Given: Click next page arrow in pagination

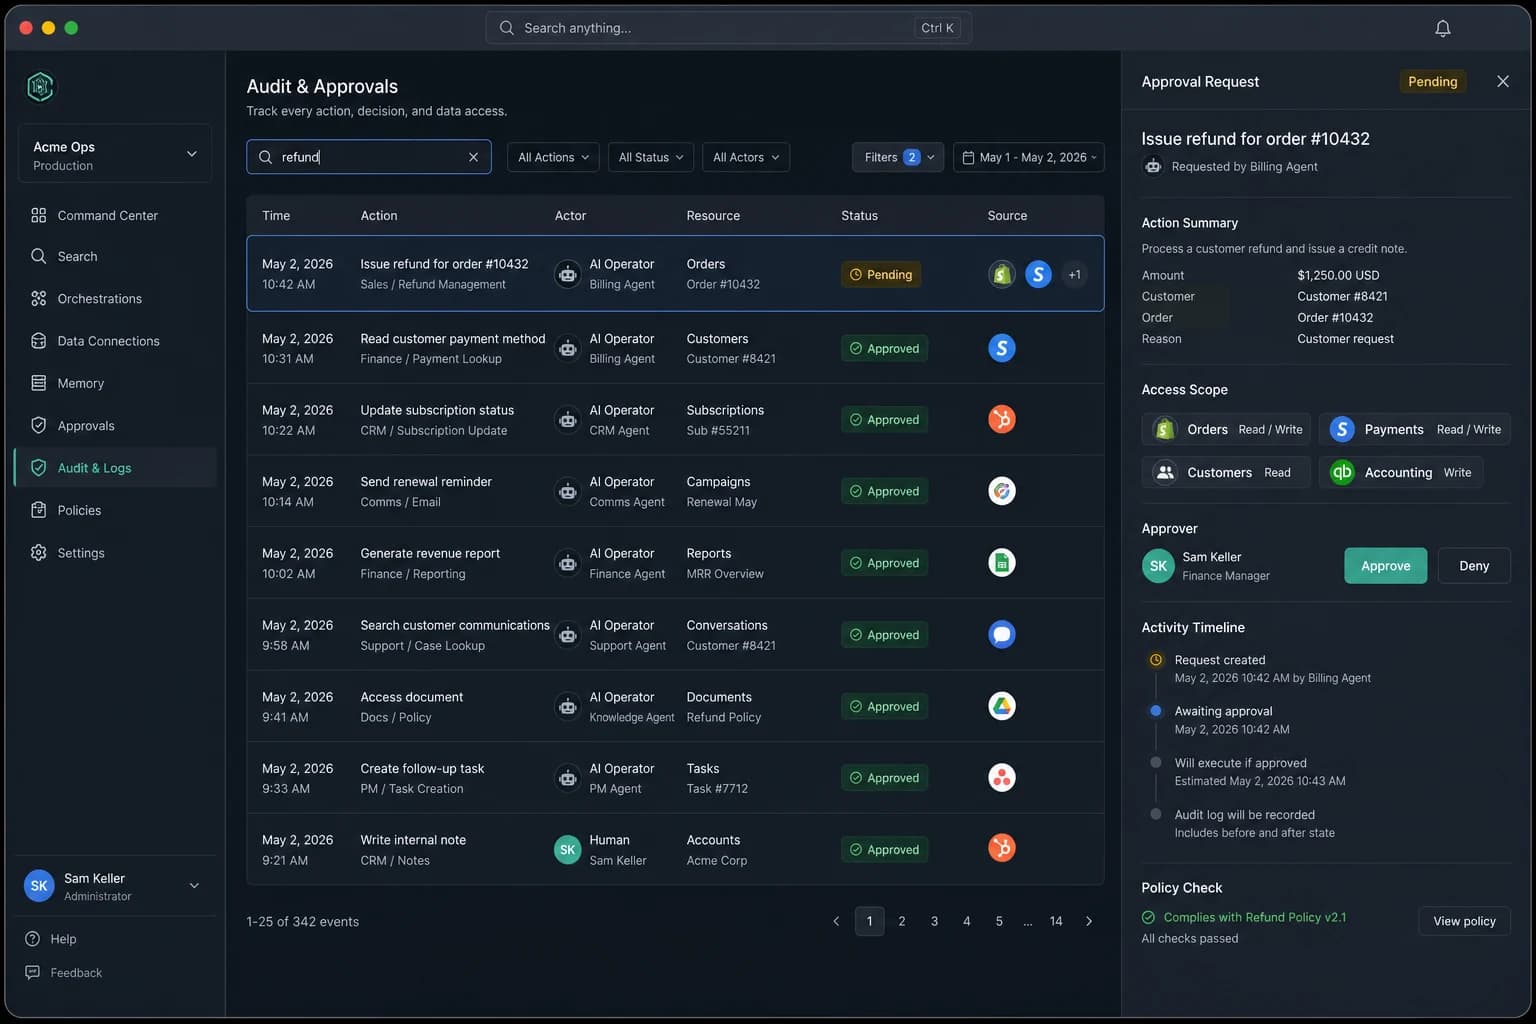Looking at the screenshot, I should 1089,921.
